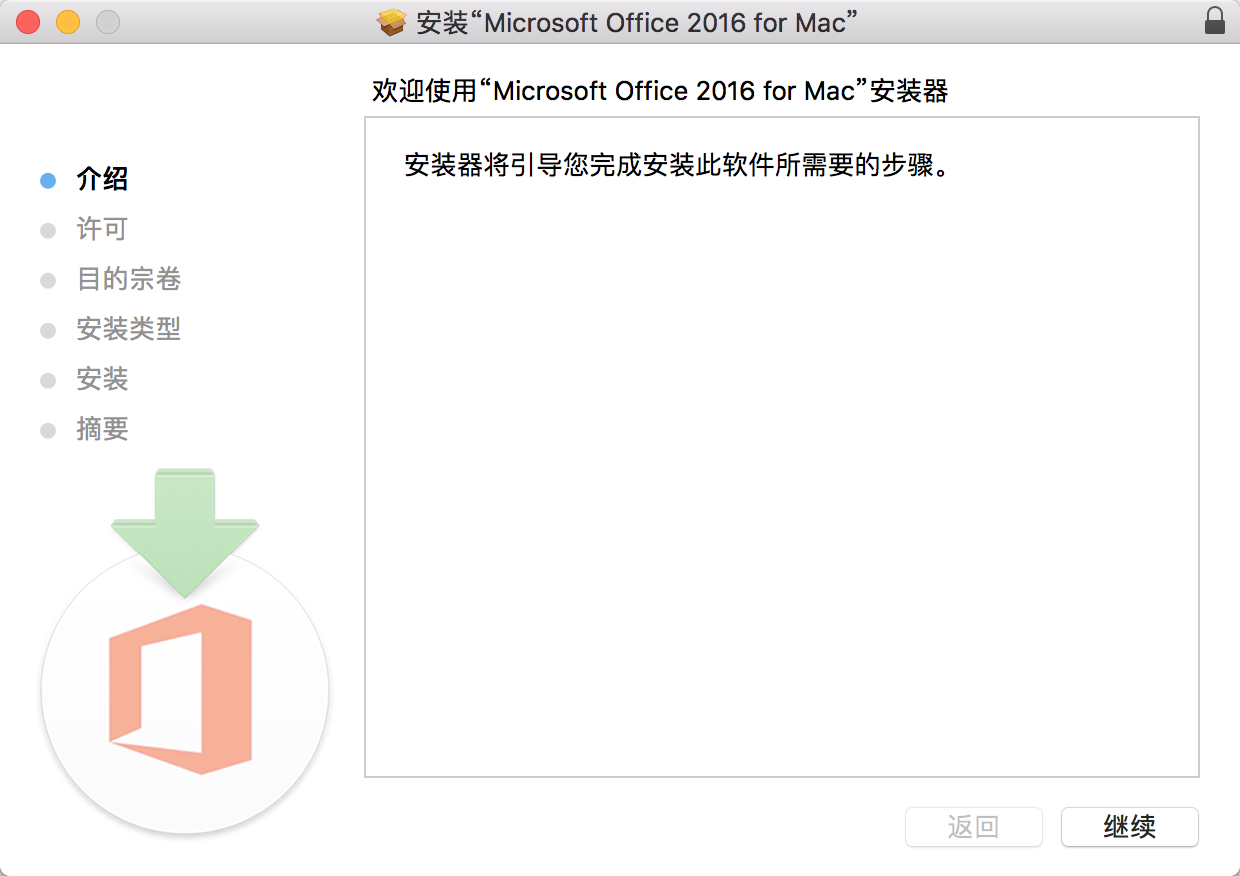Select the 安装 step in sidebar
The height and width of the screenshot is (876, 1240).
(102, 379)
